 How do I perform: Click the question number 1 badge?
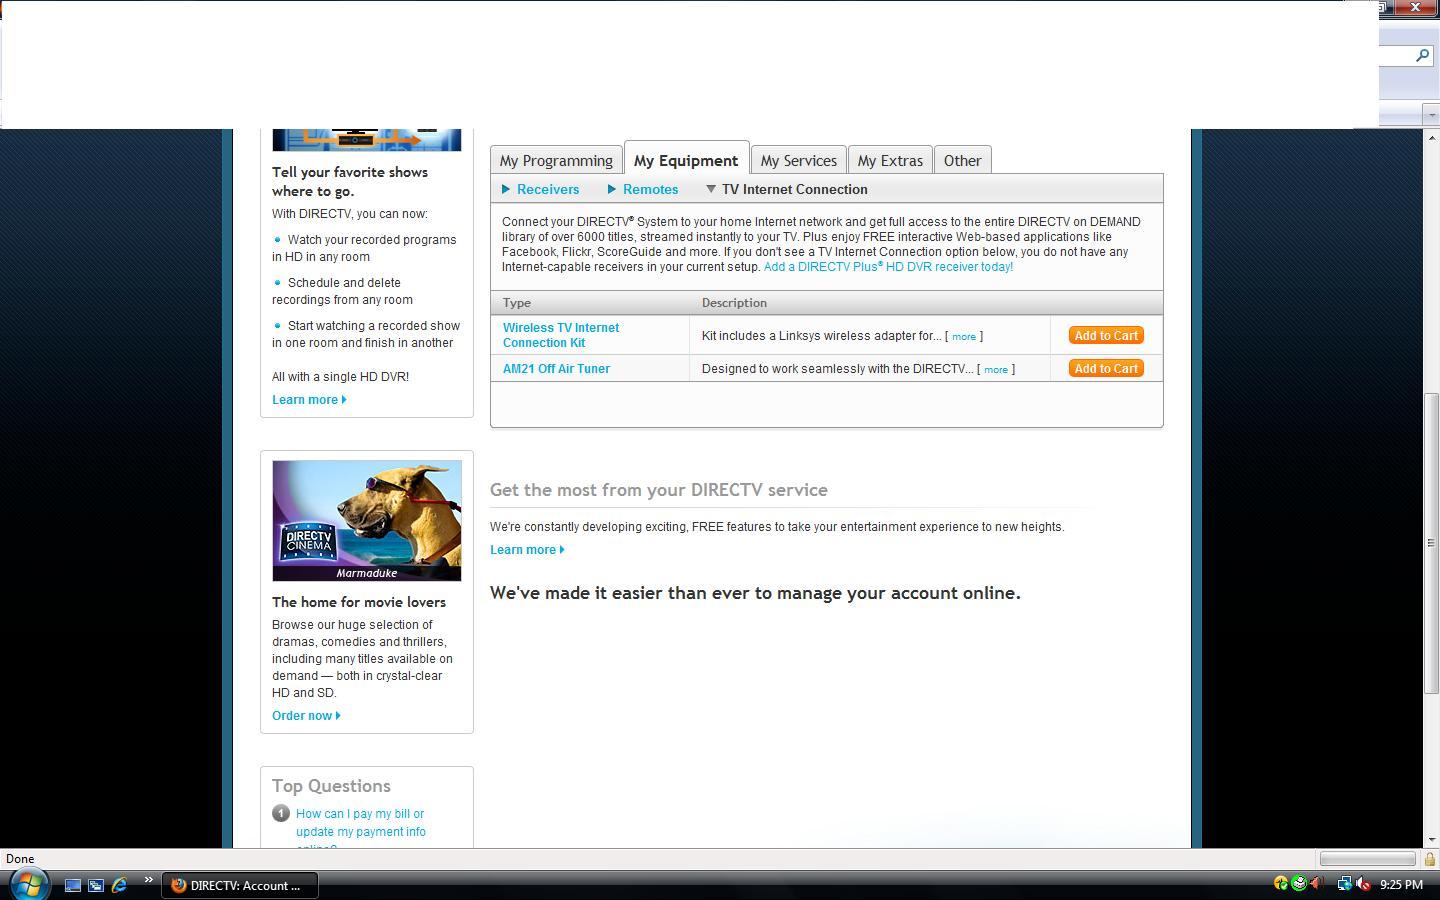coord(281,813)
